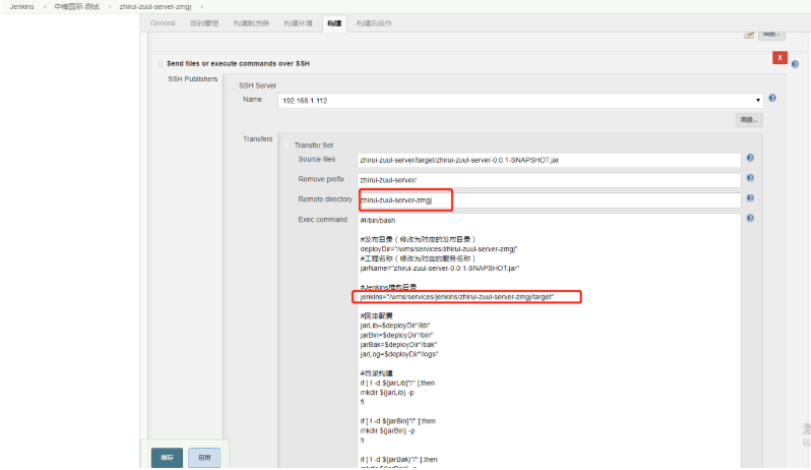Go to Jenkins breadcrumb home link

(22, 7)
